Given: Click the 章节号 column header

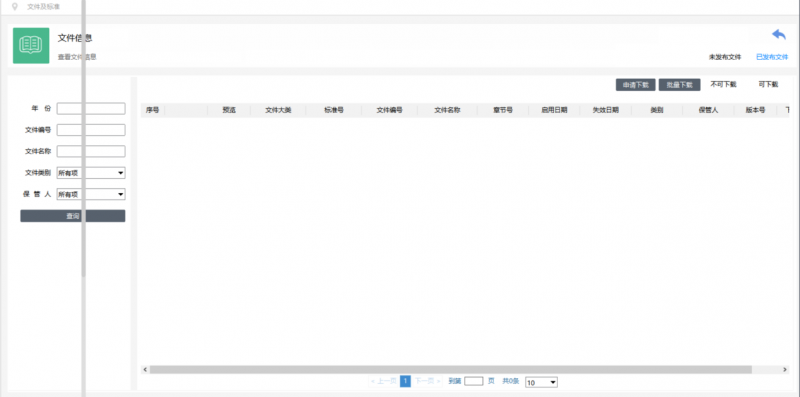Looking at the screenshot, I should tap(503, 110).
